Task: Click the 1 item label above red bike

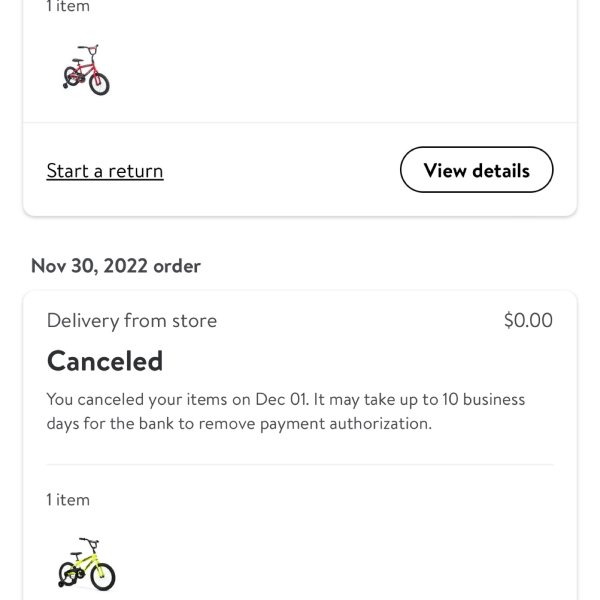Action: (x=68, y=7)
